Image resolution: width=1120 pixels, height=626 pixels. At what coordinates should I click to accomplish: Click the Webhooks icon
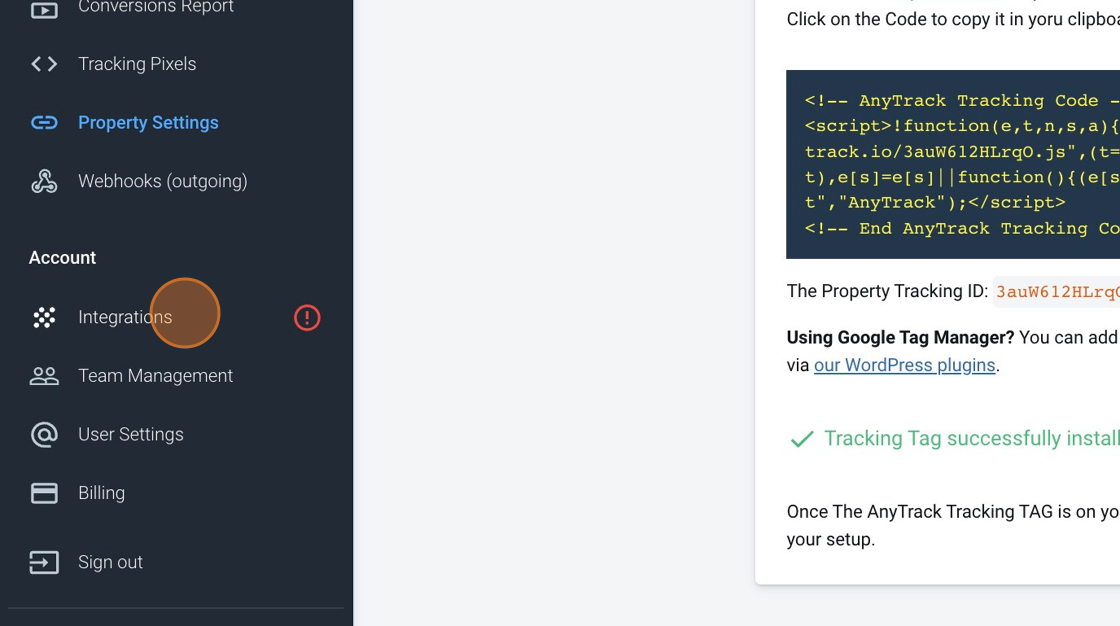click(44, 182)
